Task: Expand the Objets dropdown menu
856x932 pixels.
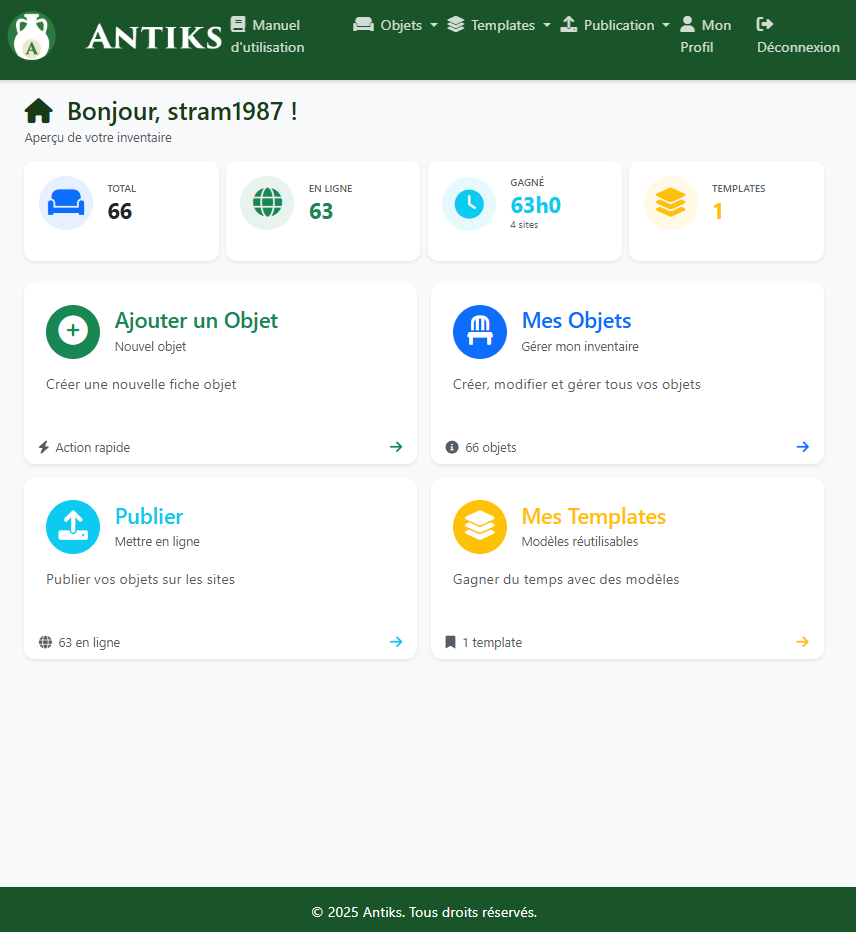Action: (396, 25)
